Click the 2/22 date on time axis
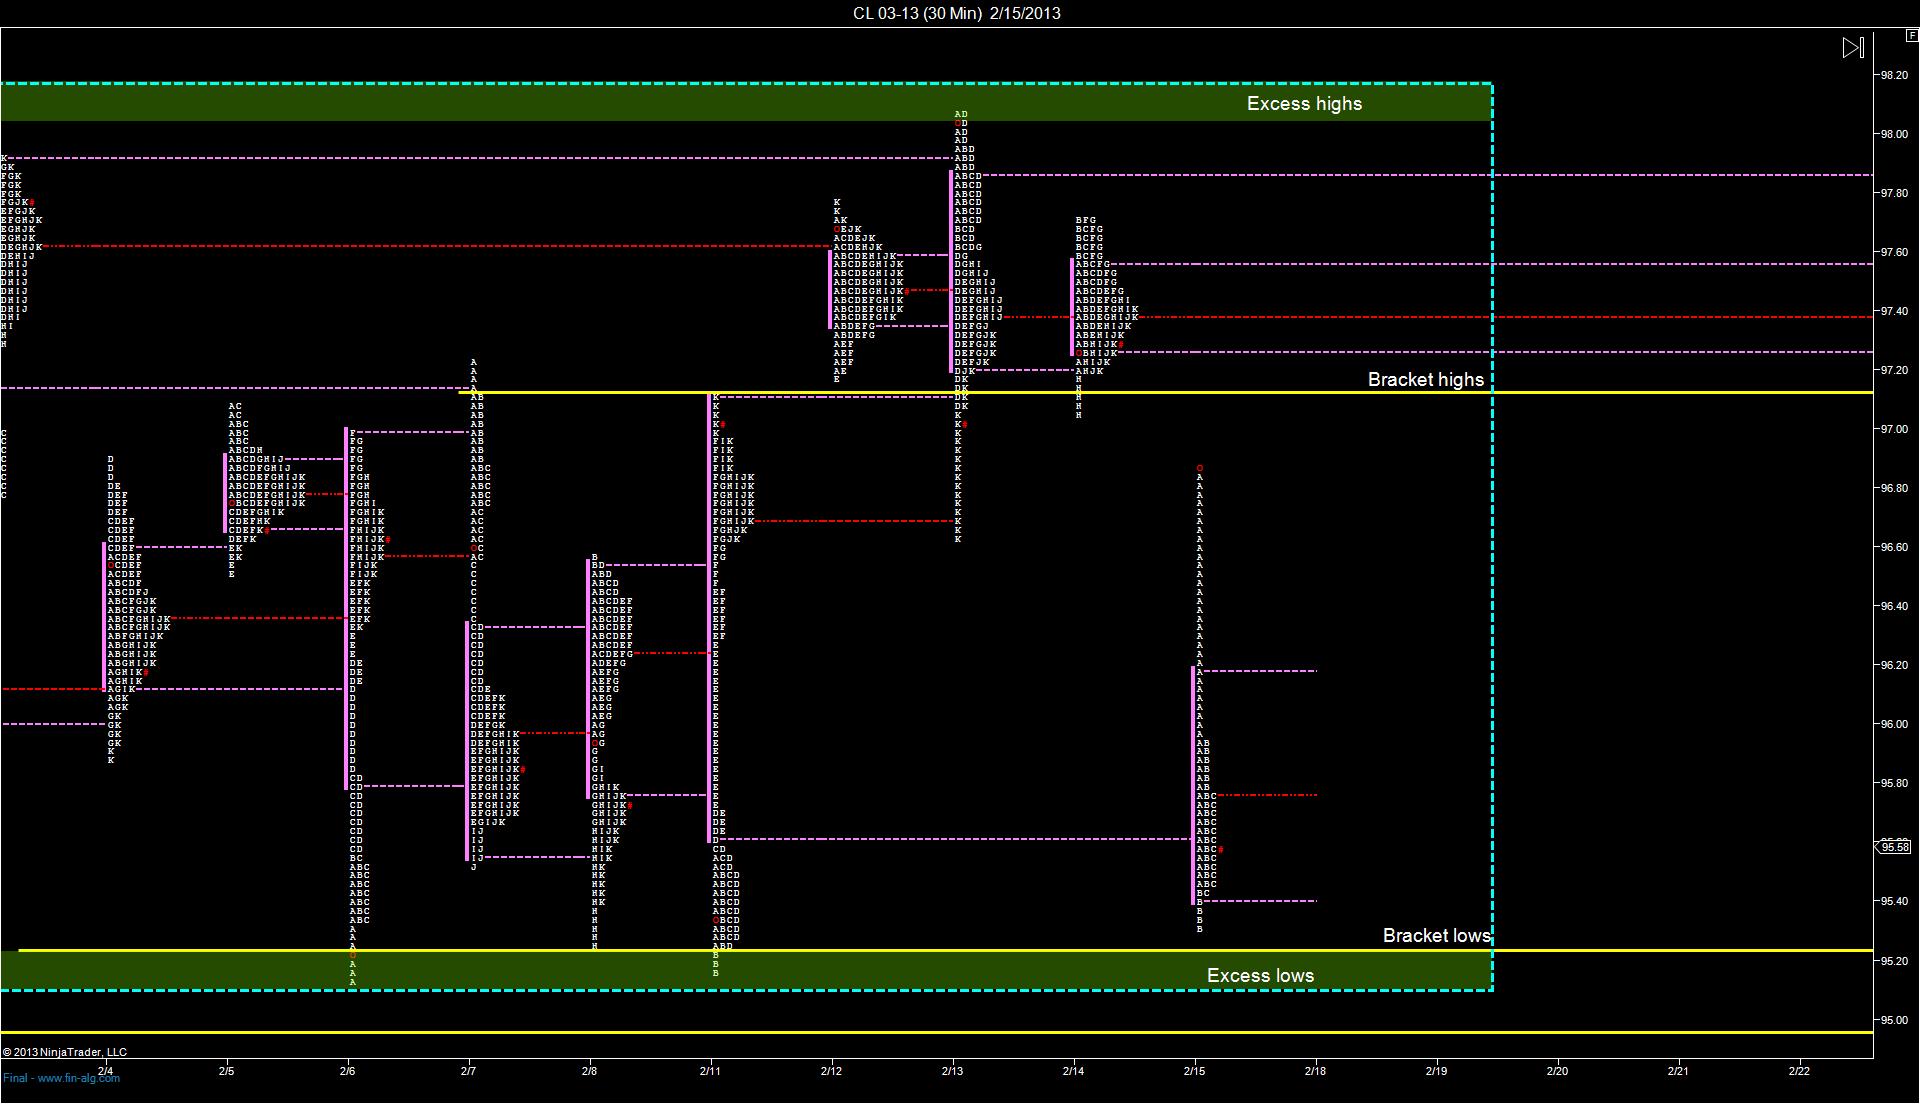Image resolution: width=1920 pixels, height=1104 pixels. [1800, 1071]
